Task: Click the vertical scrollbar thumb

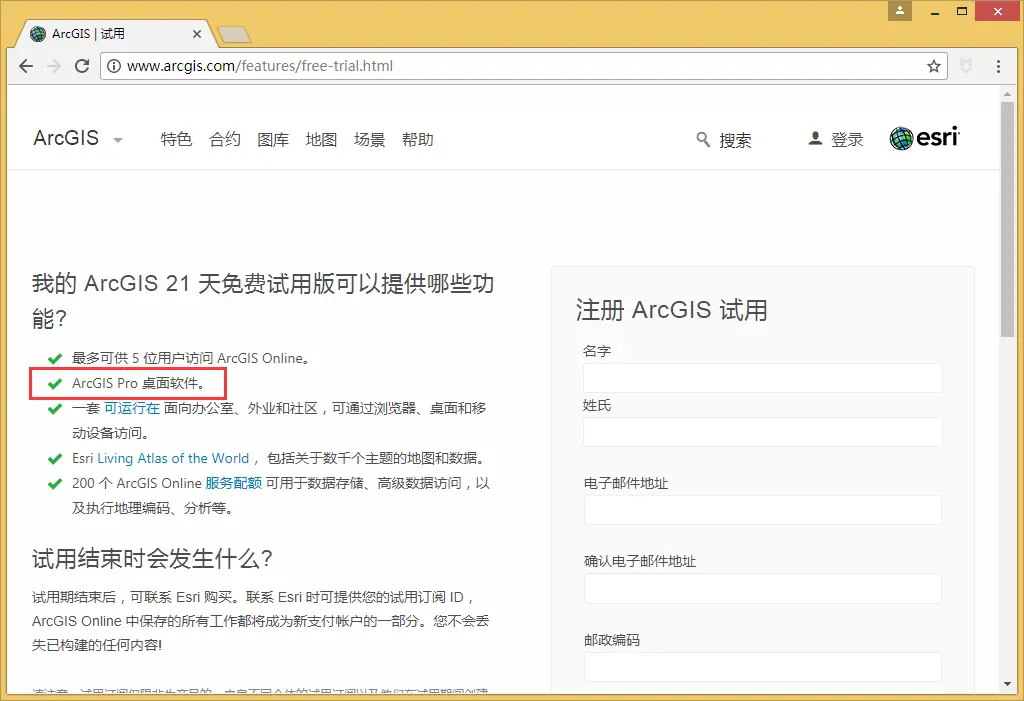Action: point(1007,219)
